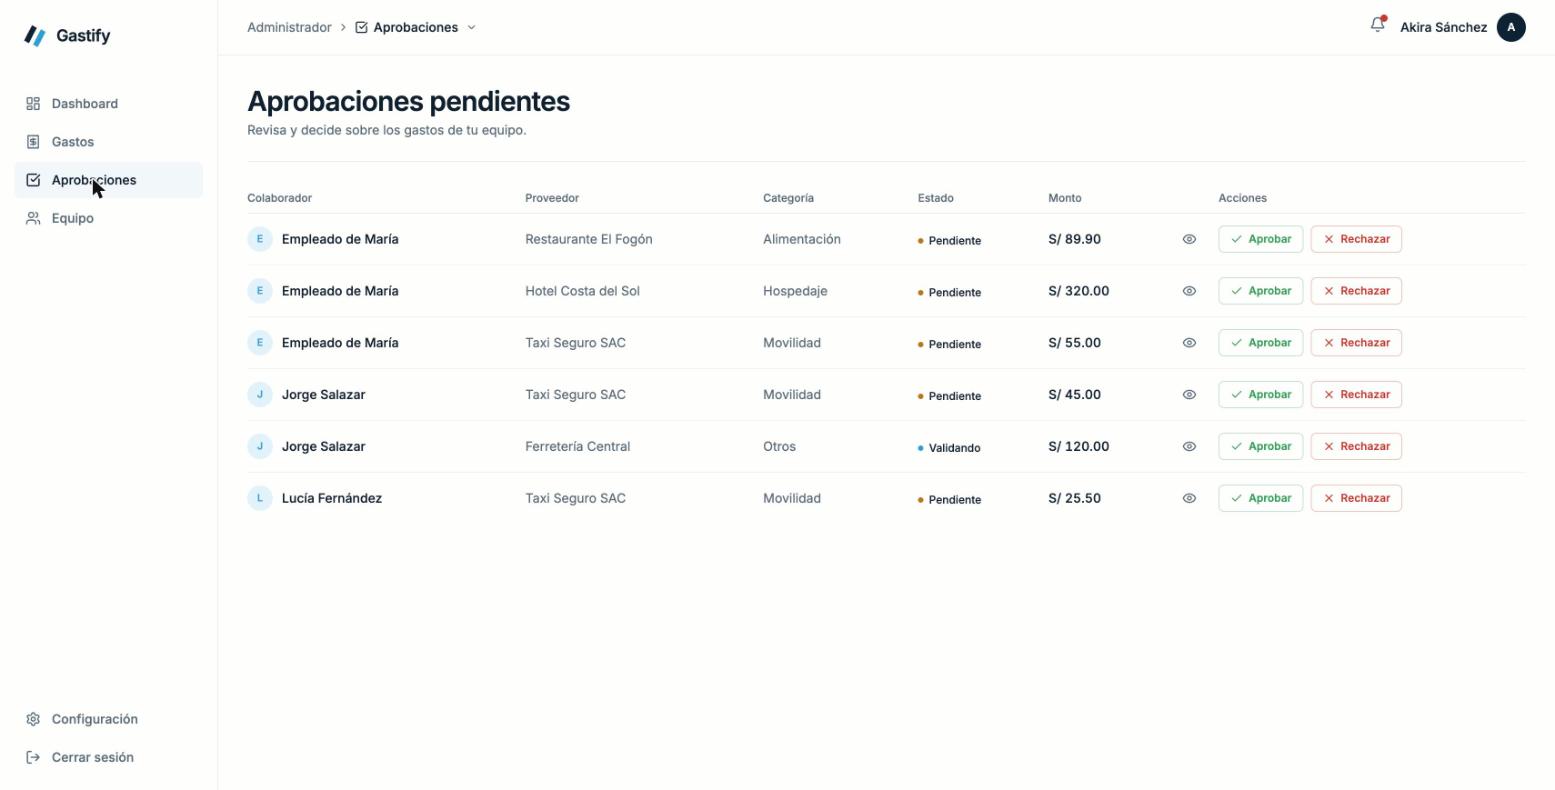Viewport: 1555px width, 790px height.
Task: View the S/ 45.00 Jorge Salazar expense
Action: coord(1189,395)
